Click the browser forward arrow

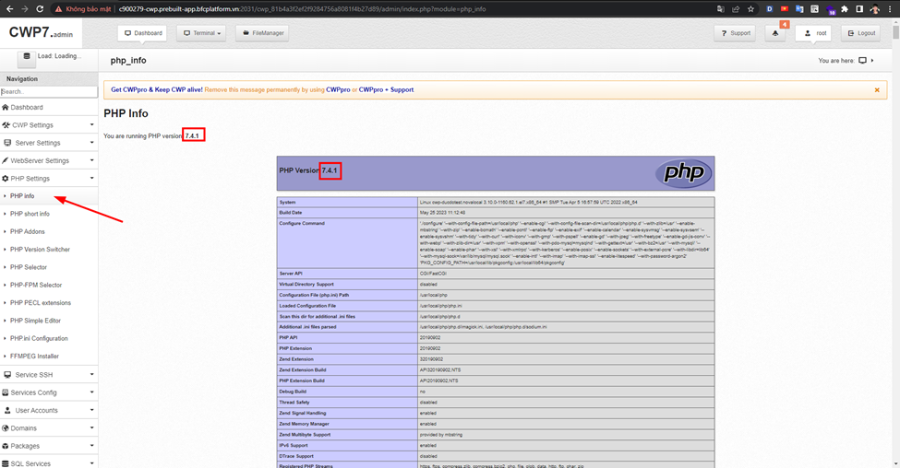click(24, 9)
